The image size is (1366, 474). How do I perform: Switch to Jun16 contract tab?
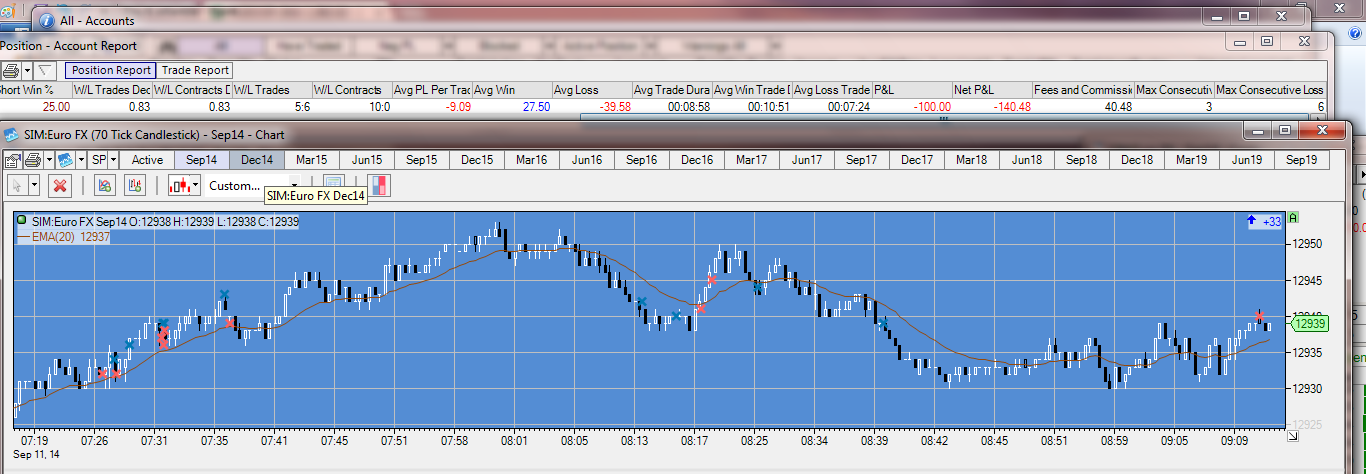point(586,160)
